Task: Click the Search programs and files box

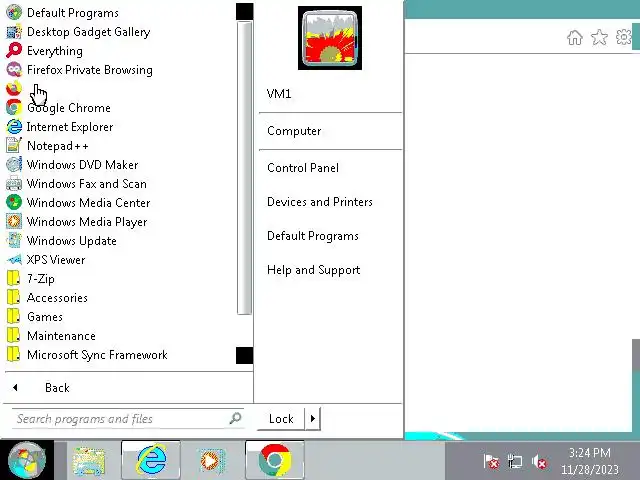Action: pos(128,419)
